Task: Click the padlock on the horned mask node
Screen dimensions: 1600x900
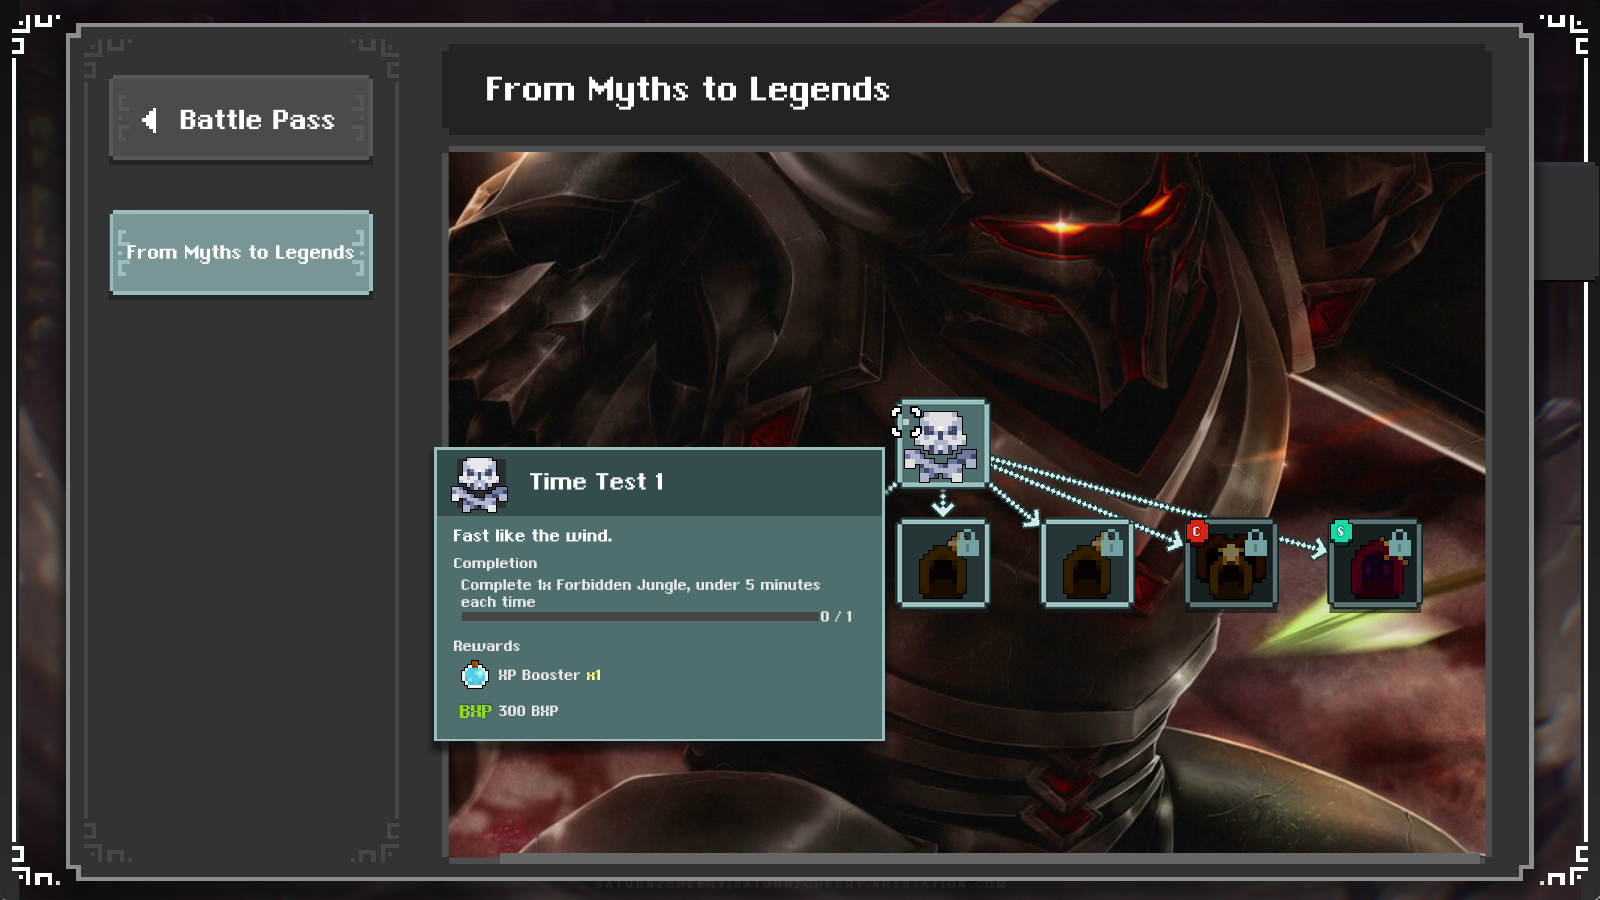Action: (x=1256, y=544)
